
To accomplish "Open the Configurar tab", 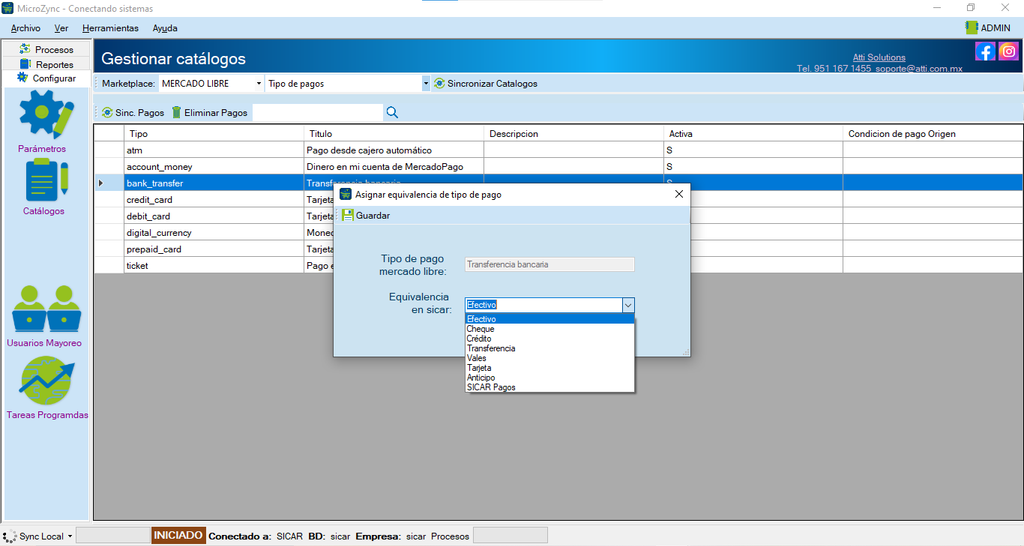I will pyautogui.click(x=46, y=78).
